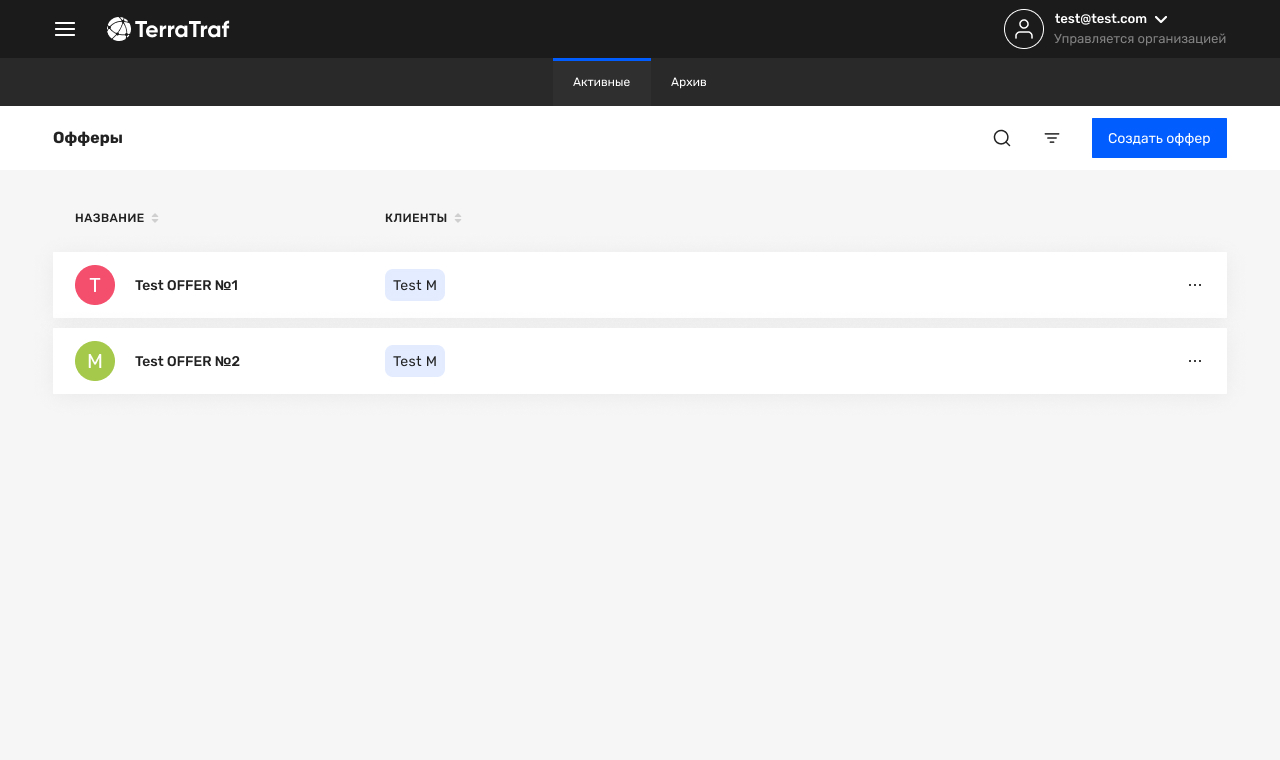Click the green M avatar of Test OFFER №2

pos(95,361)
